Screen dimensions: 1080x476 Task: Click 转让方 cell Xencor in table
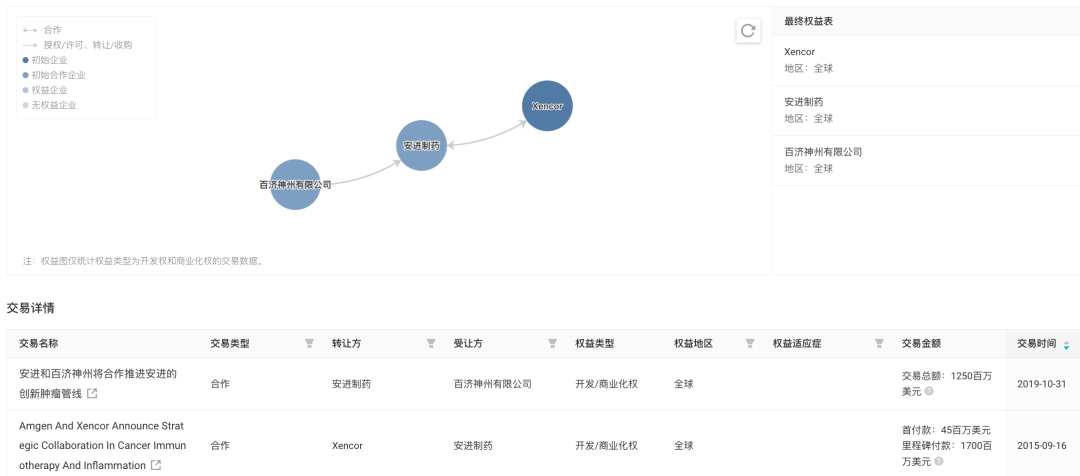pos(347,446)
